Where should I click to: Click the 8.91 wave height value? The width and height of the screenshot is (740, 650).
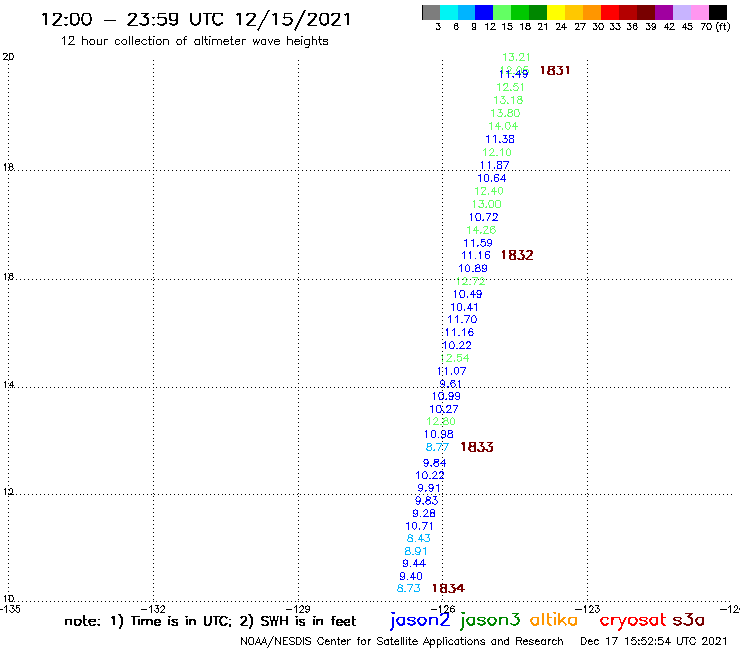[416, 551]
